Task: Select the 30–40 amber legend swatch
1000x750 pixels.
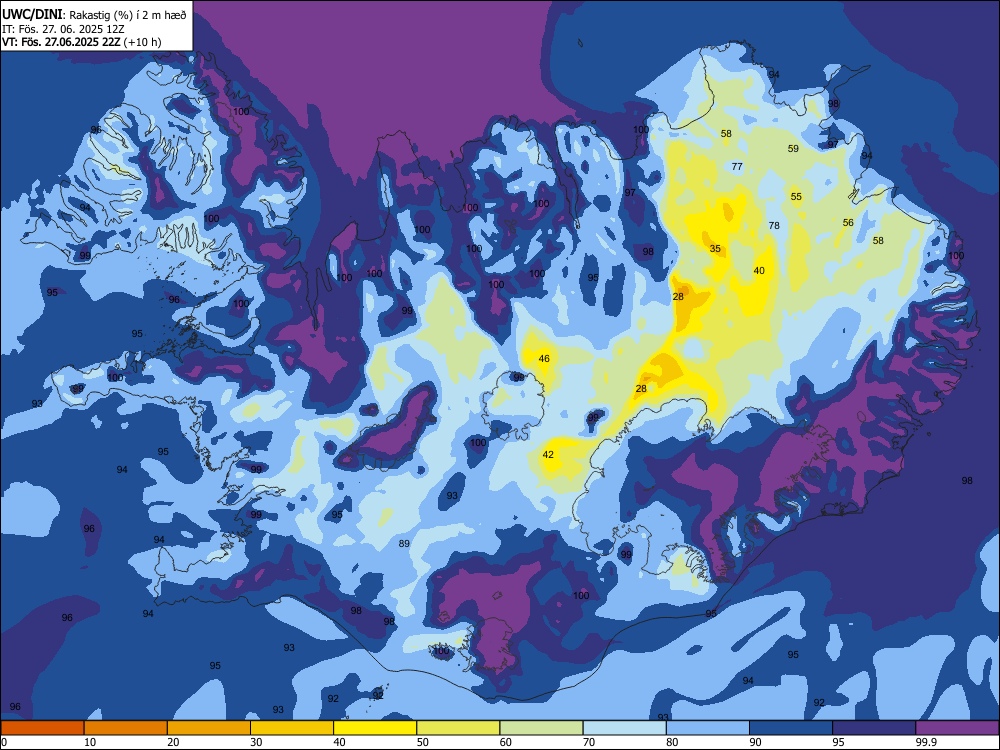Action: 292,728
